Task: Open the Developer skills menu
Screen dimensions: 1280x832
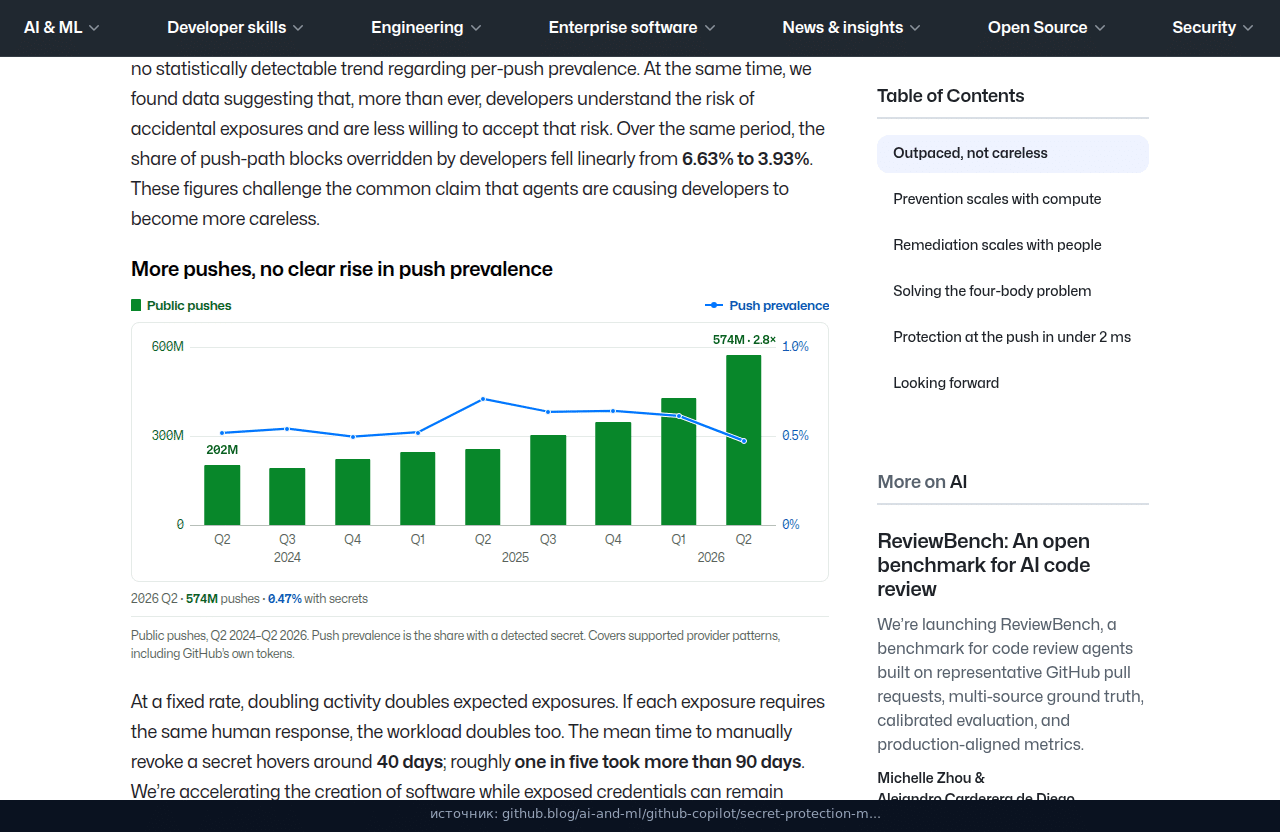Action: click(x=235, y=28)
